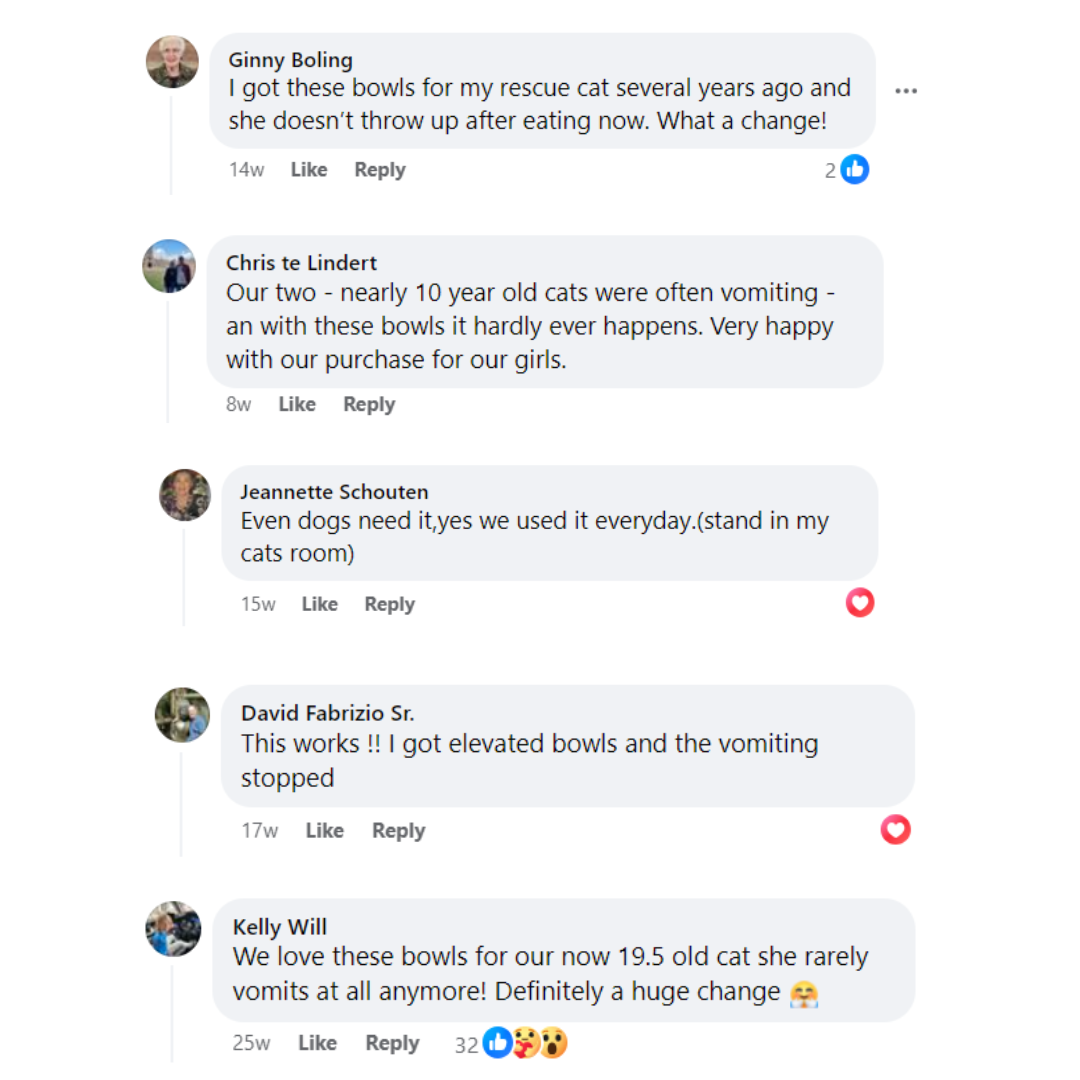Image resolution: width=1080 pixels, height=1080 pixels.
Task: Open Chris te Lindert's profile picture
Action: pos(168,266)
